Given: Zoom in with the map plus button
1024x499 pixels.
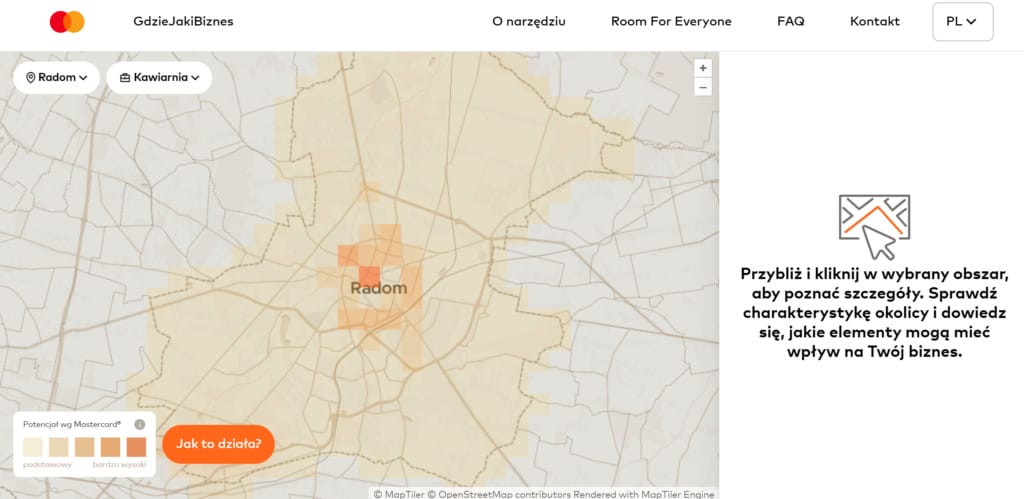Looking at the screenshot, I should tap(703, 68).
